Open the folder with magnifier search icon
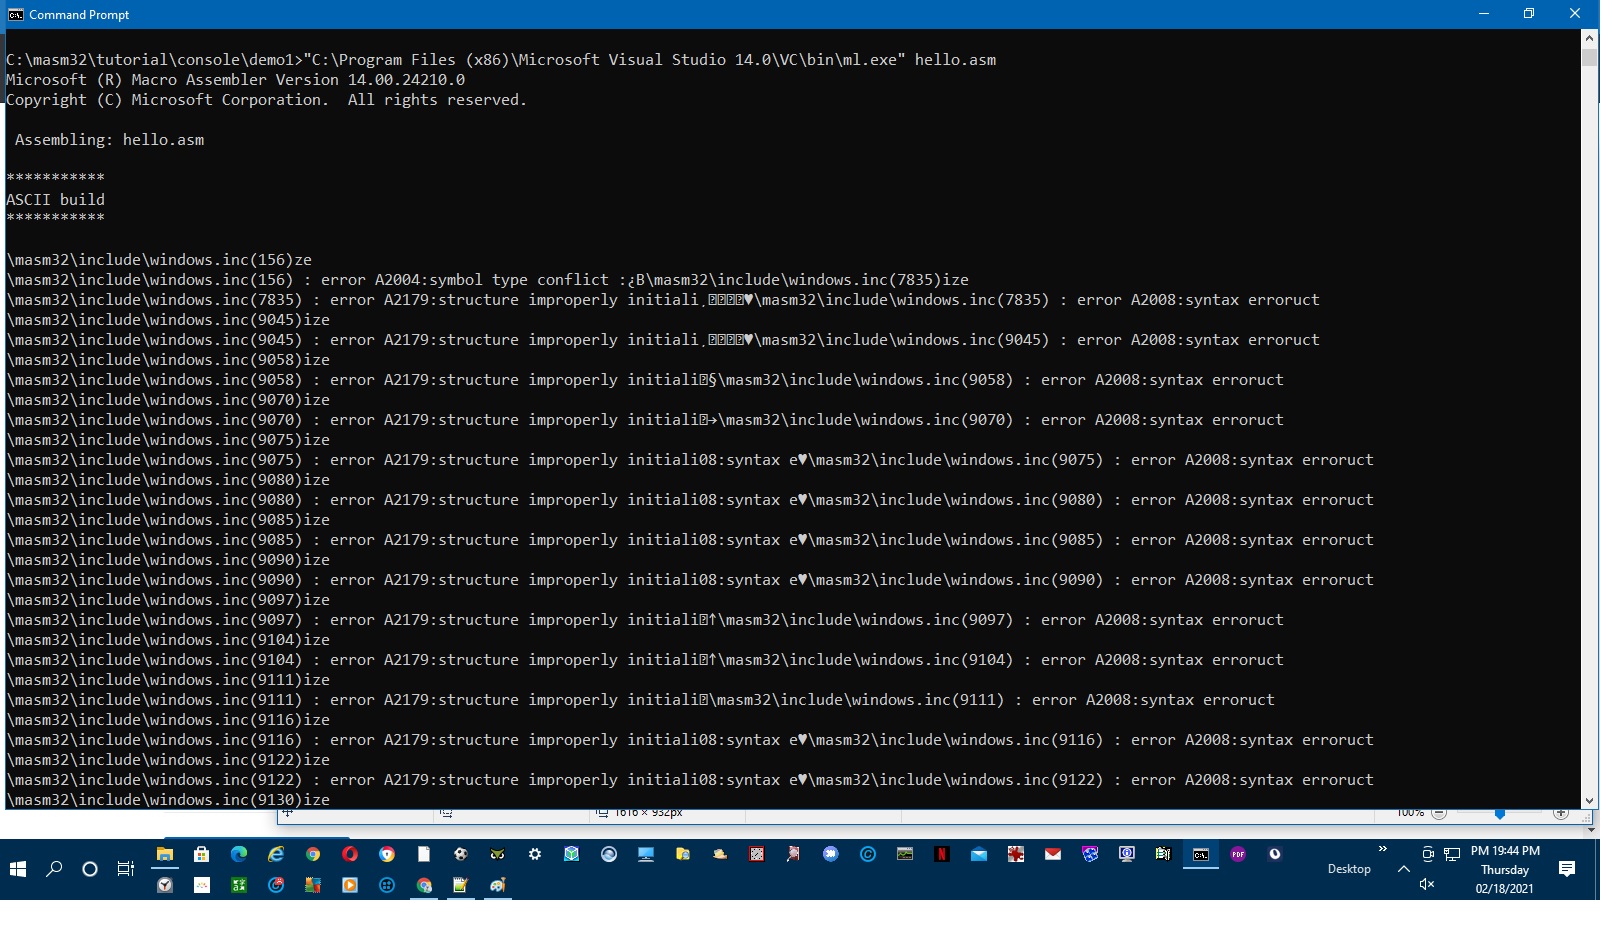Screen dimensions: 1616x932 pos(683,854)
